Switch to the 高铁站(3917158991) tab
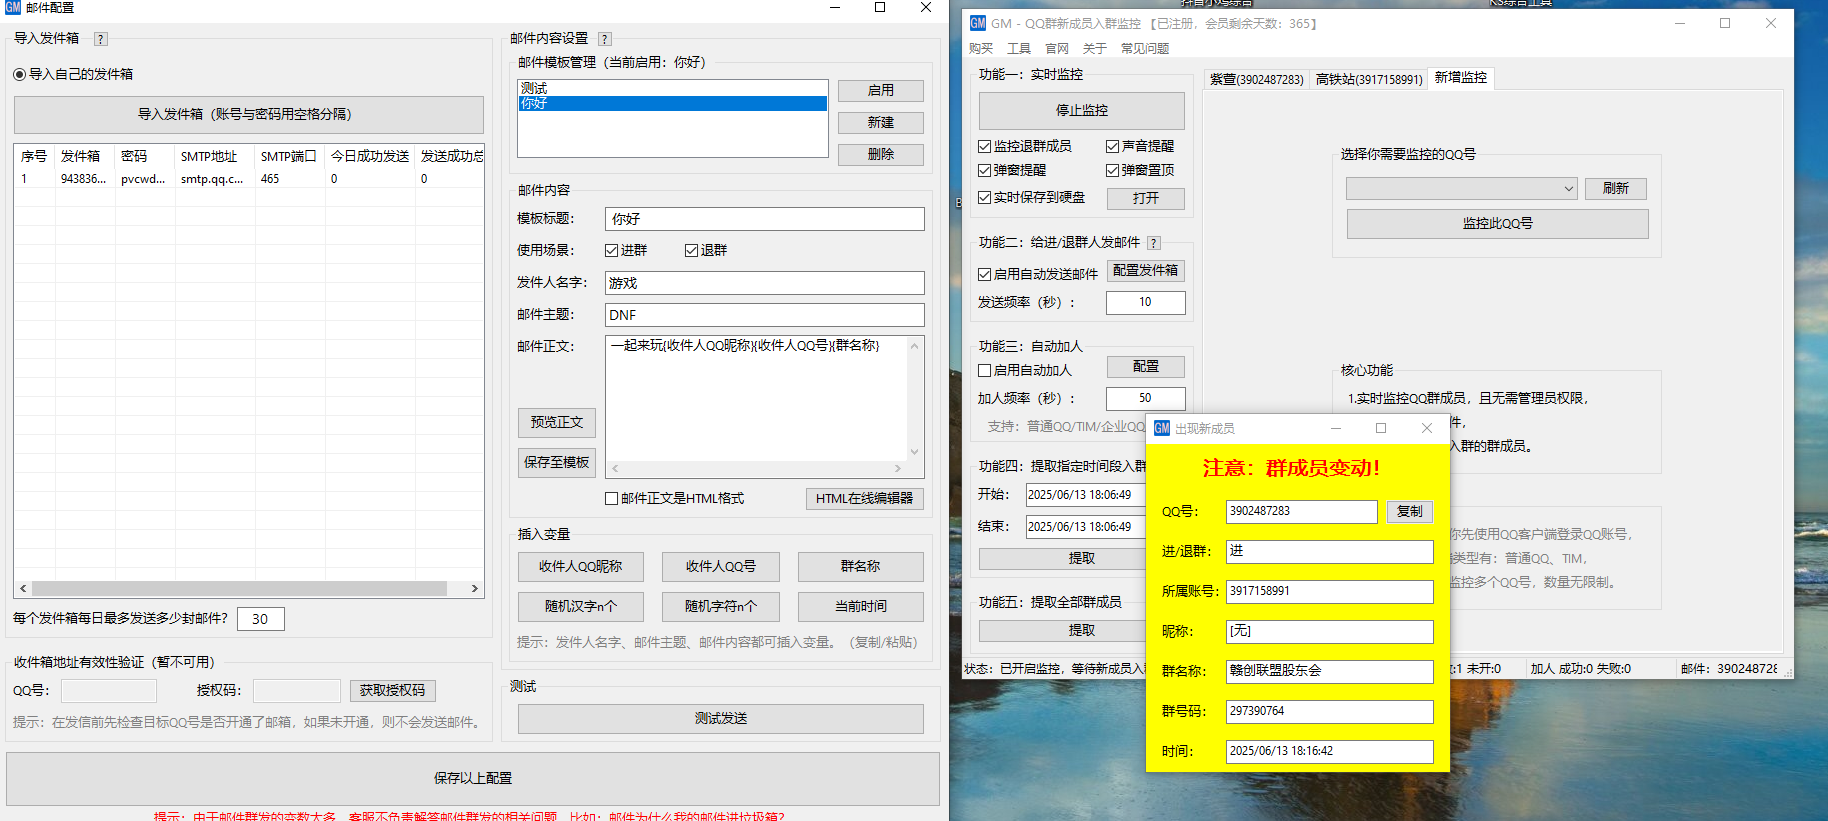This screenshot has width=1828, height=821. tap(1368, 79)
